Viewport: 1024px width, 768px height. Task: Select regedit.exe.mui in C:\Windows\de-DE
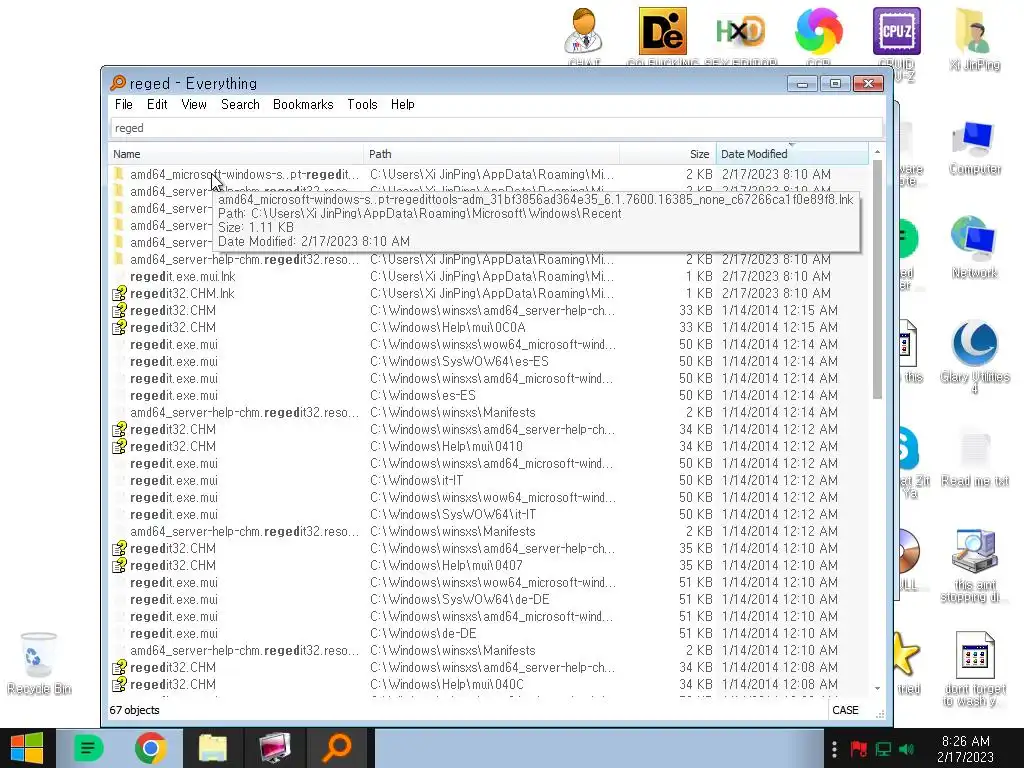(488, 633)
